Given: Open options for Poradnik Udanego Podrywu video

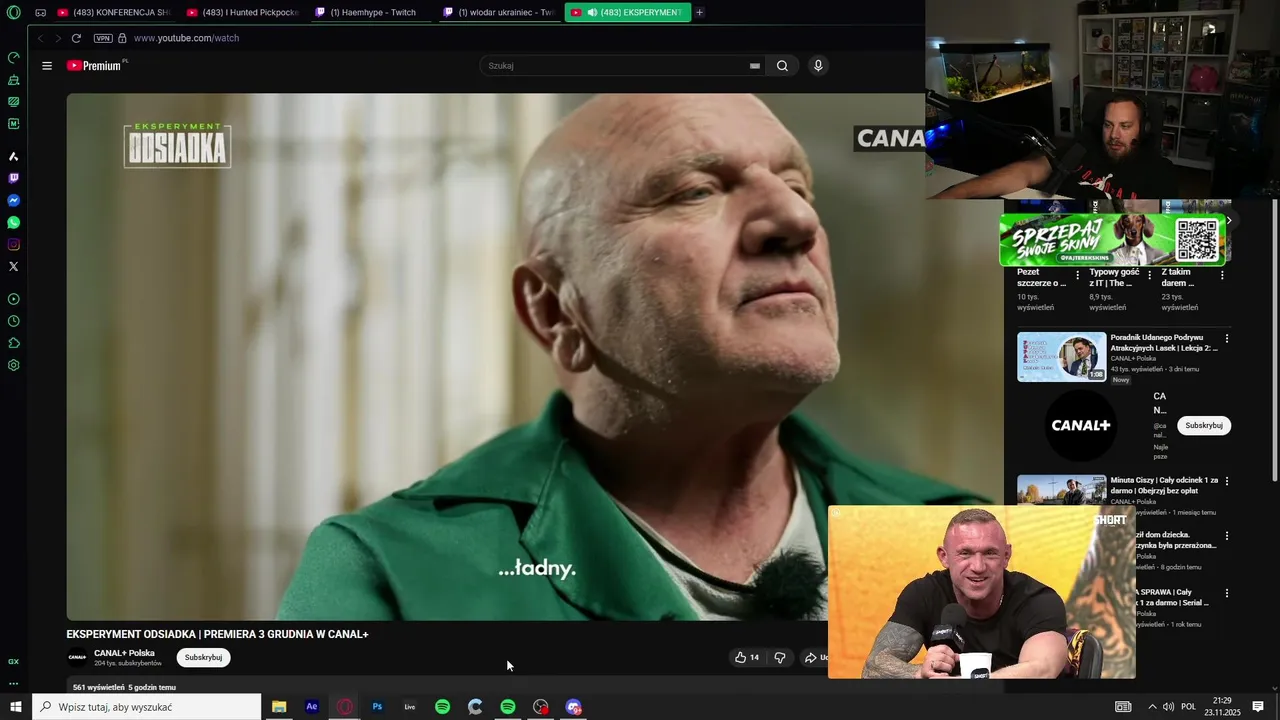Looking at the screenshot, I should pyautogui.click(x=1227, y=339).
